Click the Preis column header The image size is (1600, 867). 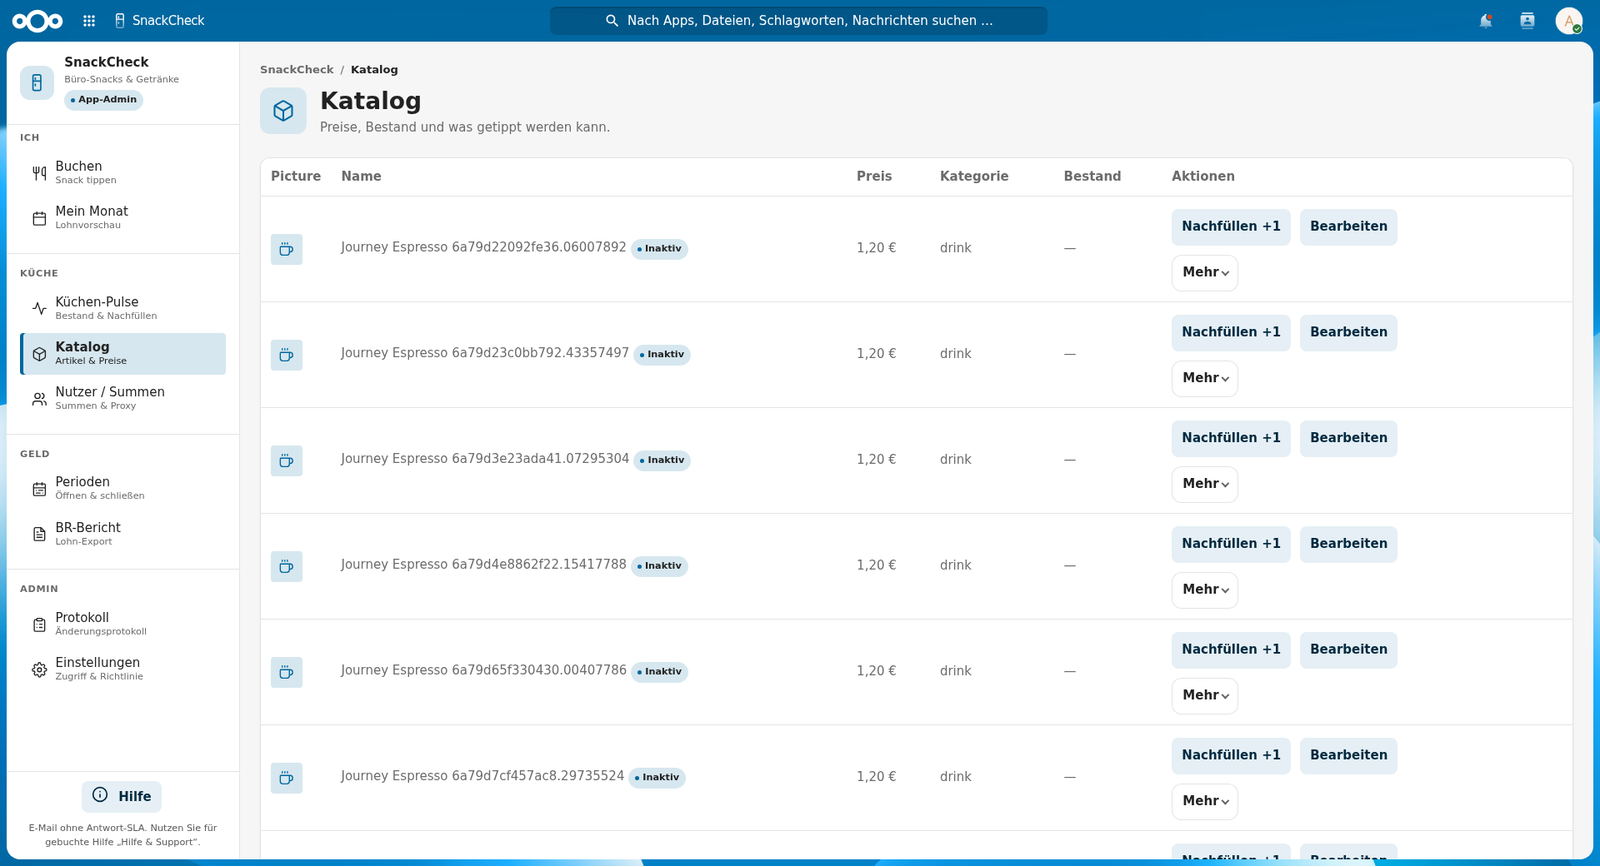pyautogui.click(x=874, y=177)
